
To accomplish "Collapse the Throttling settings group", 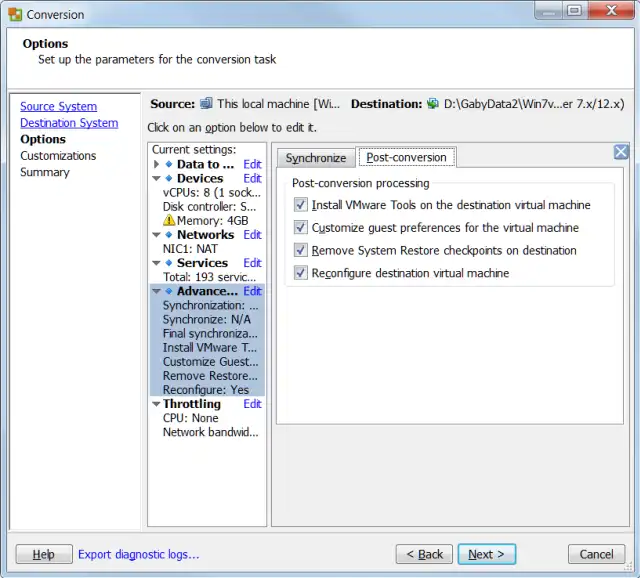I will [x=156, y=404].
